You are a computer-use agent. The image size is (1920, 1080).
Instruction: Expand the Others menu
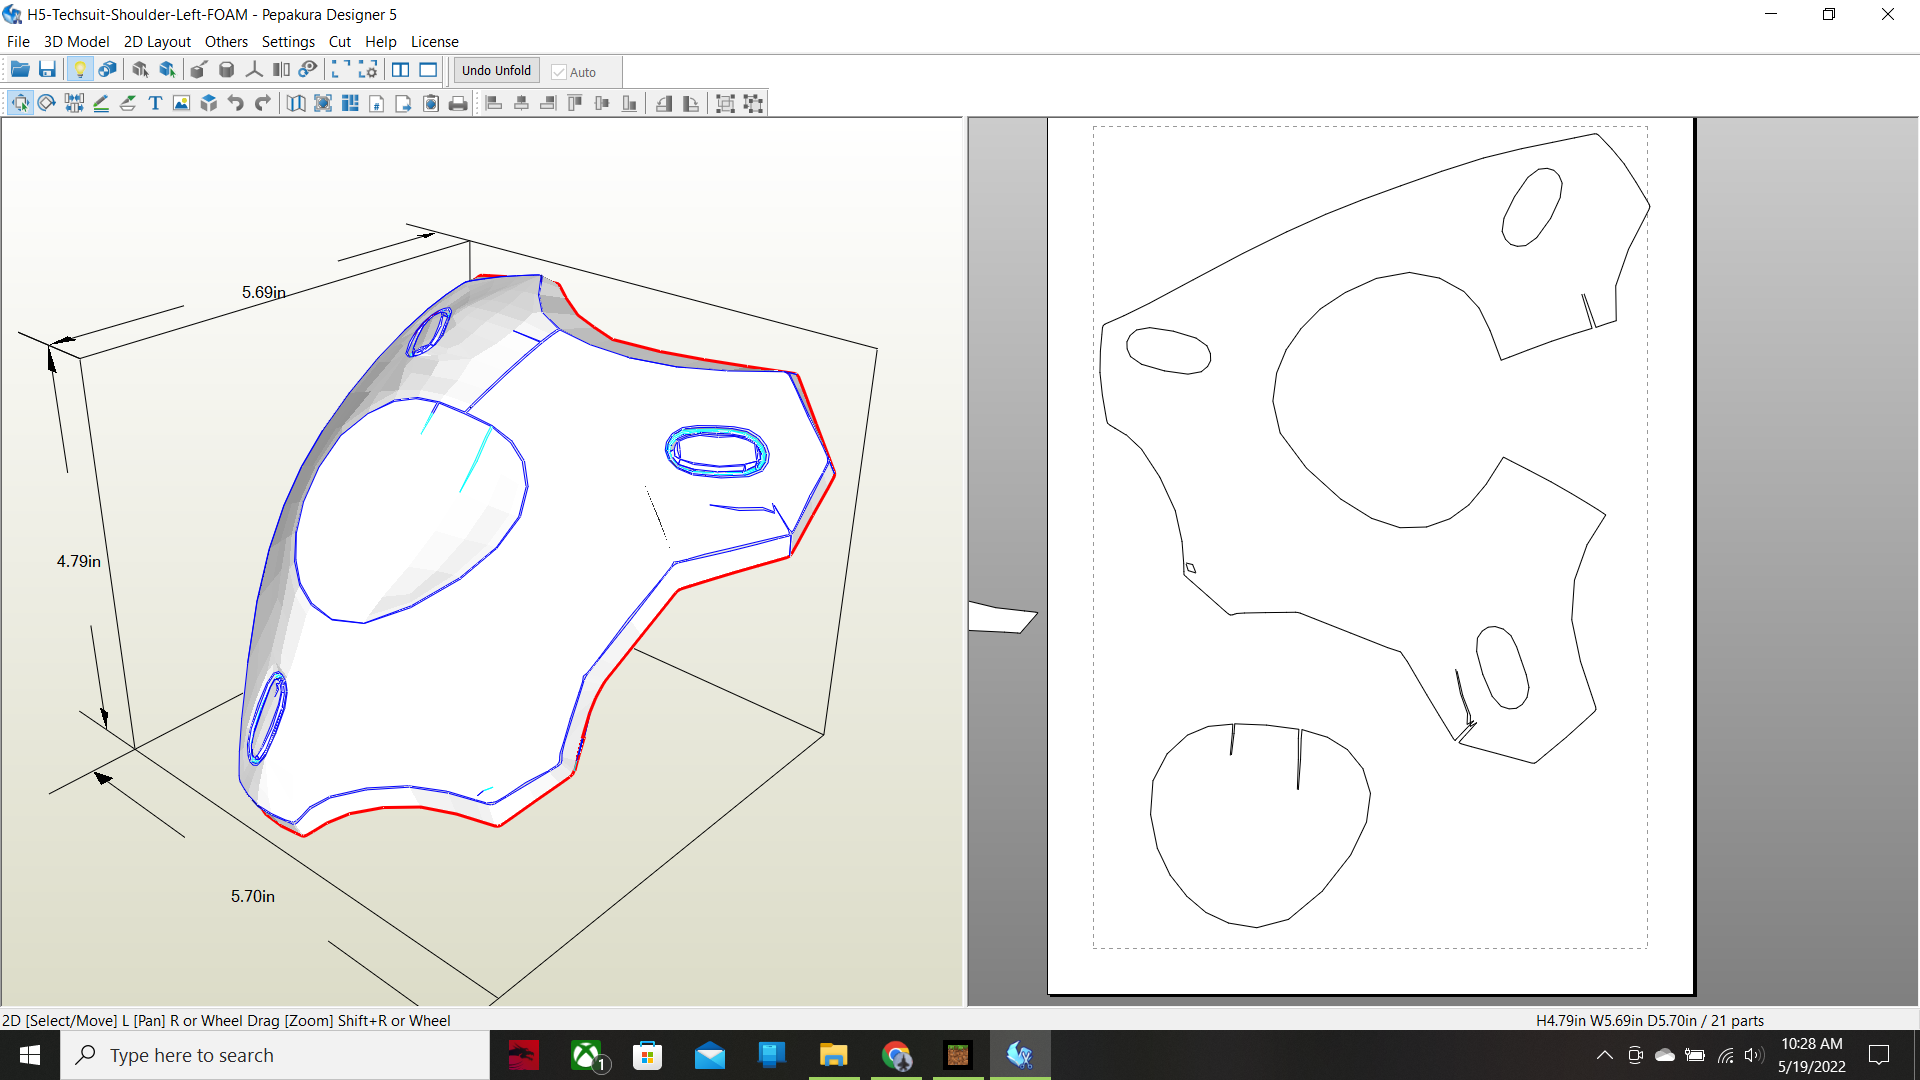point(226,42)
